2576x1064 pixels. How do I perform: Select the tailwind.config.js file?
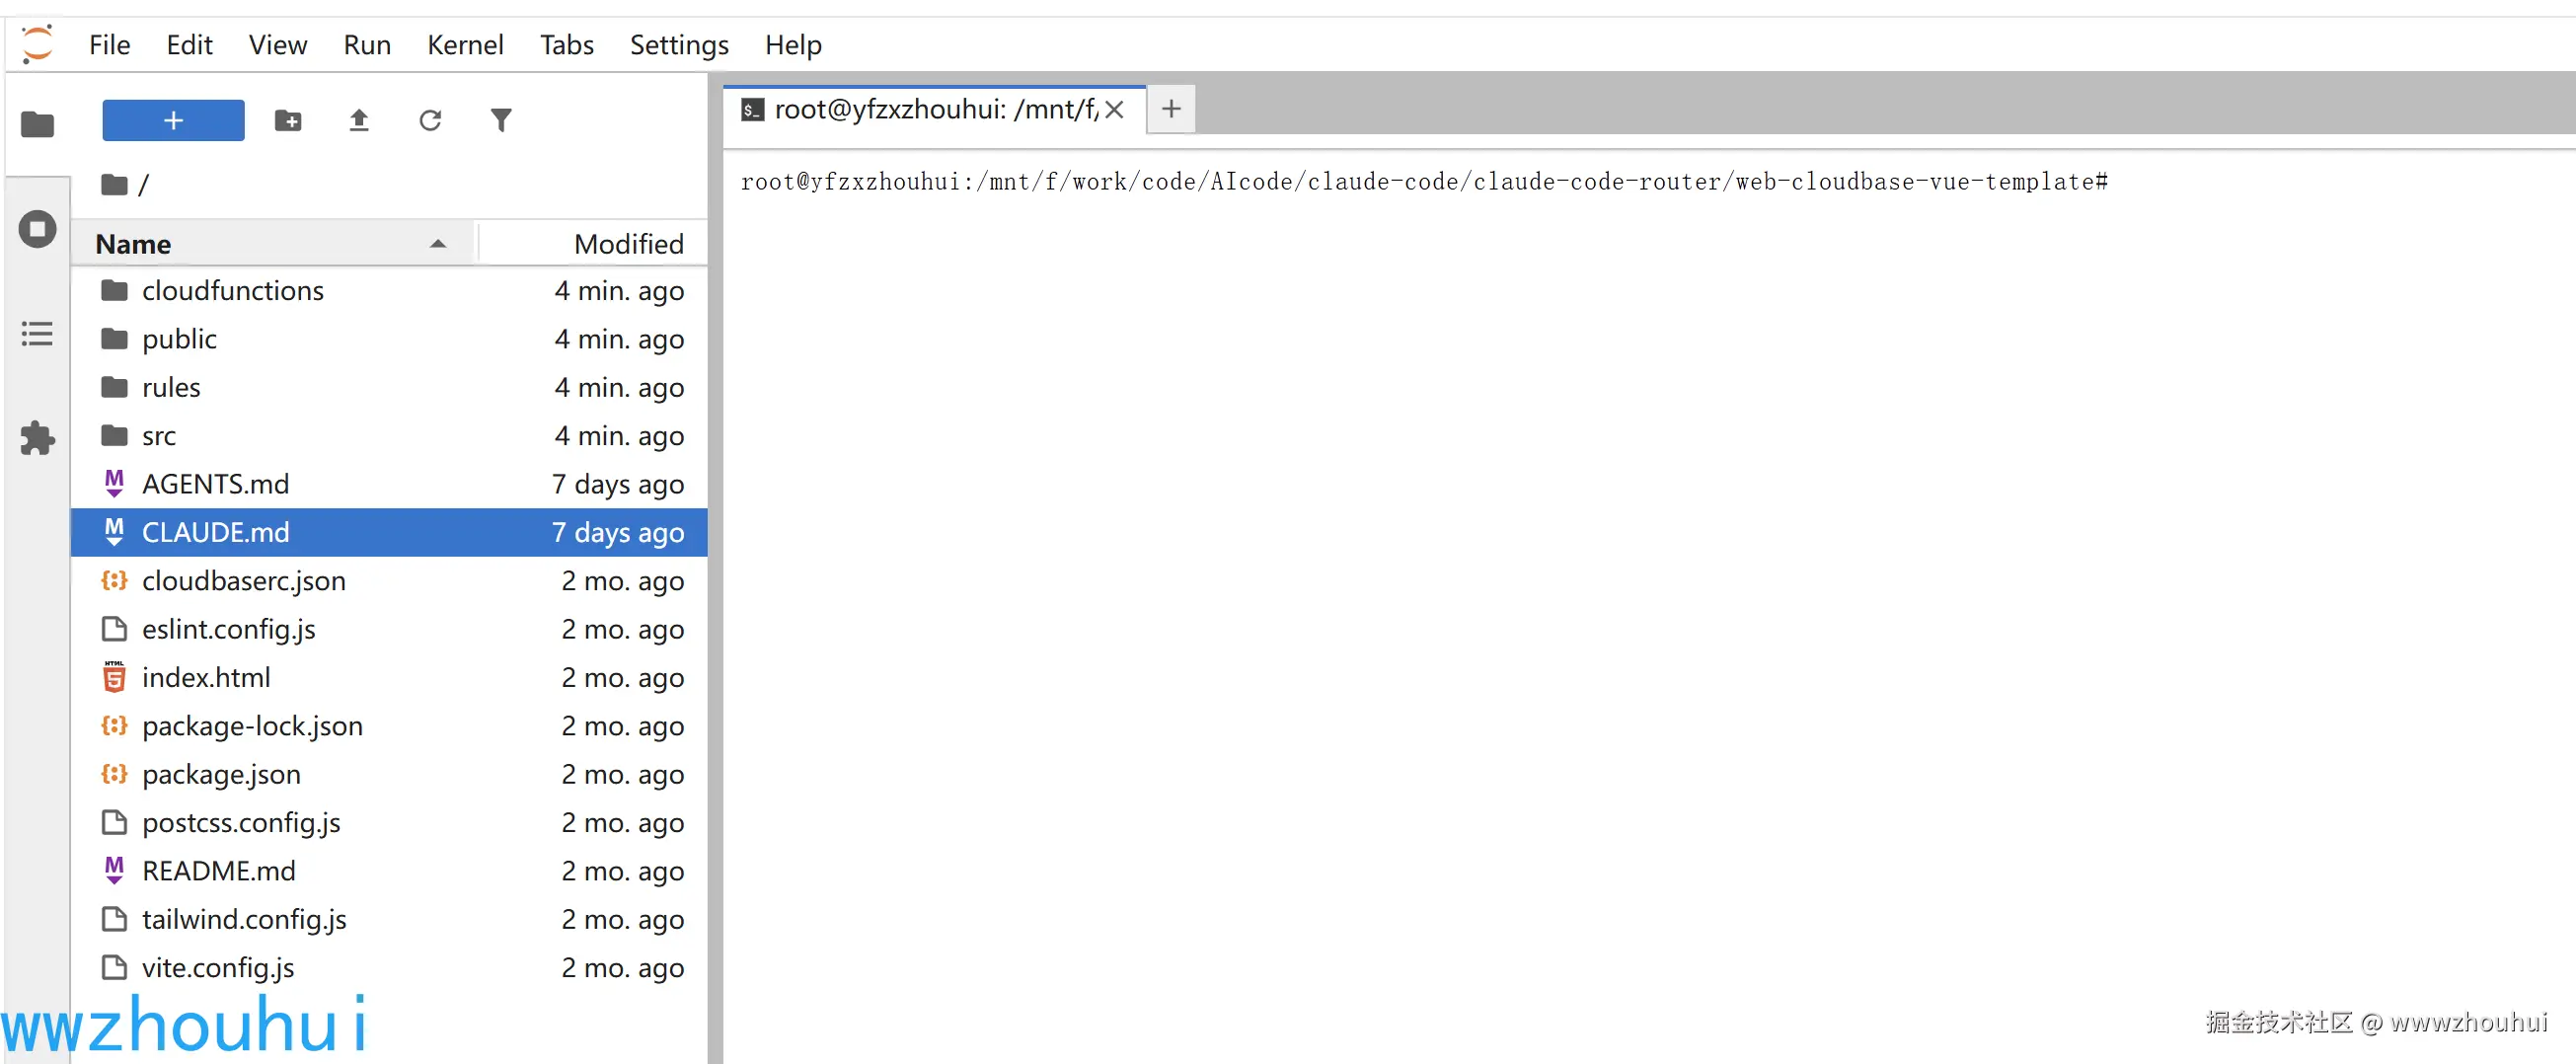tap(389, 919)
